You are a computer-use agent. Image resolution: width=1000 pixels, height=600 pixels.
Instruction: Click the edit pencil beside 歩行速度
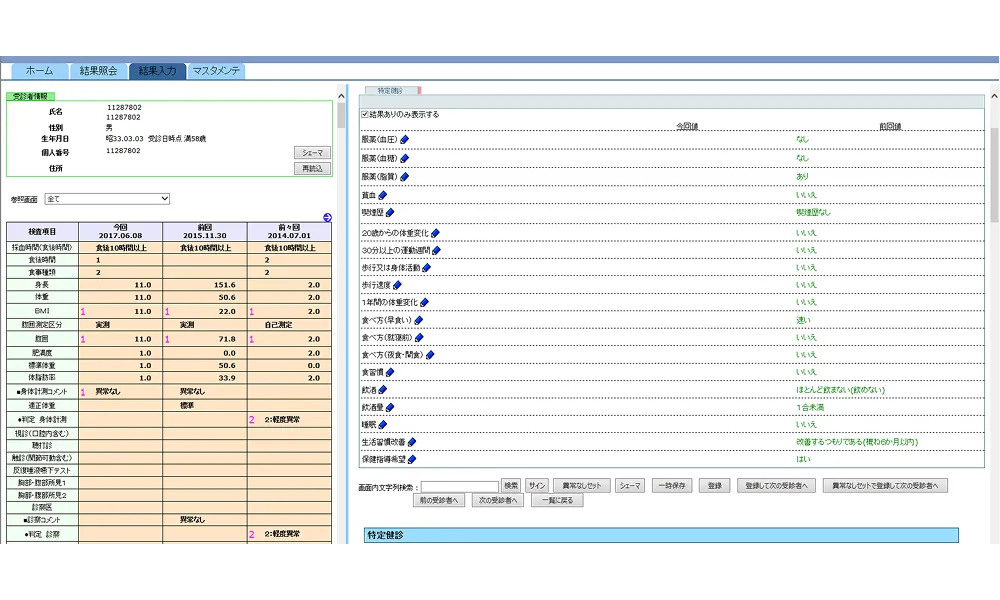click(x=397, y=285)
